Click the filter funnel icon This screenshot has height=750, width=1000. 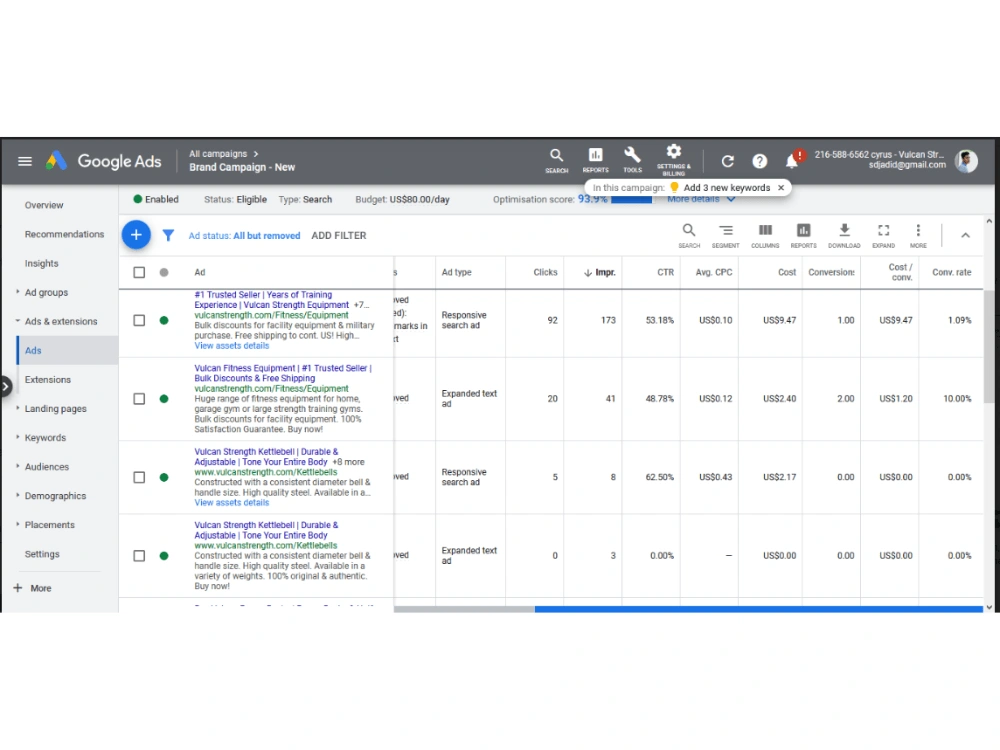[168, 235]
